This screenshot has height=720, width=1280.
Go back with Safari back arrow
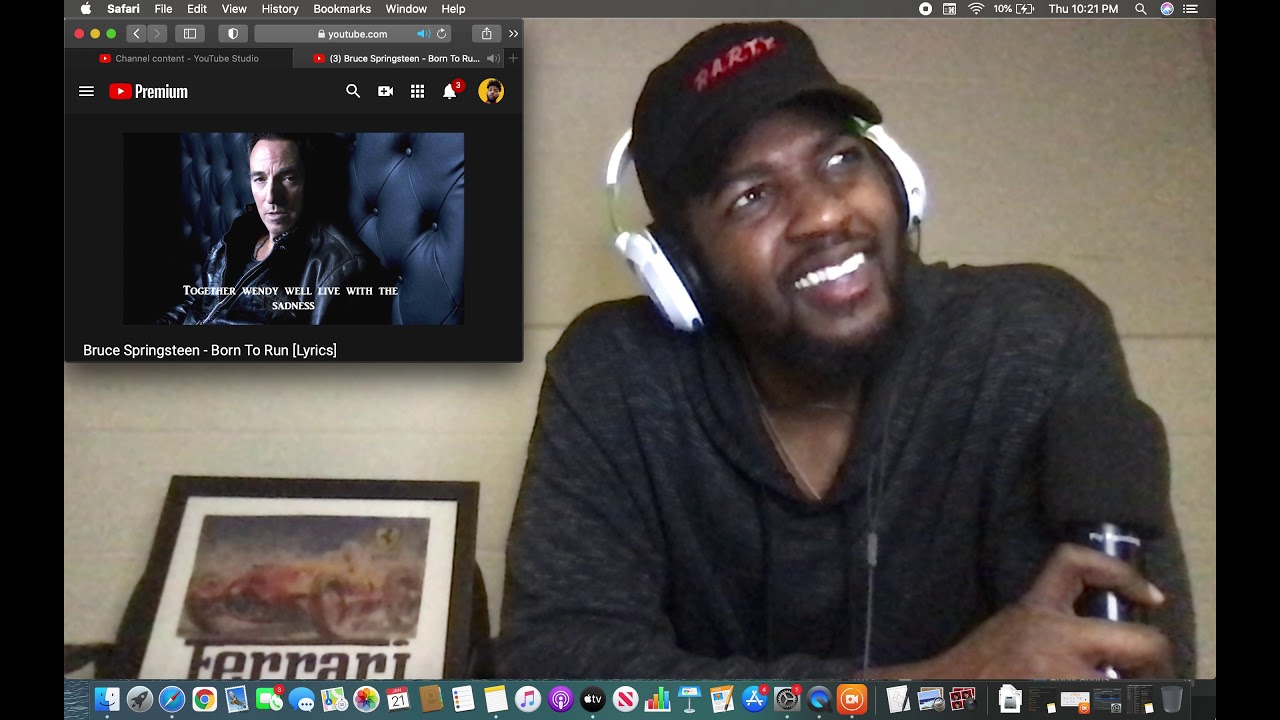point(137,33)
